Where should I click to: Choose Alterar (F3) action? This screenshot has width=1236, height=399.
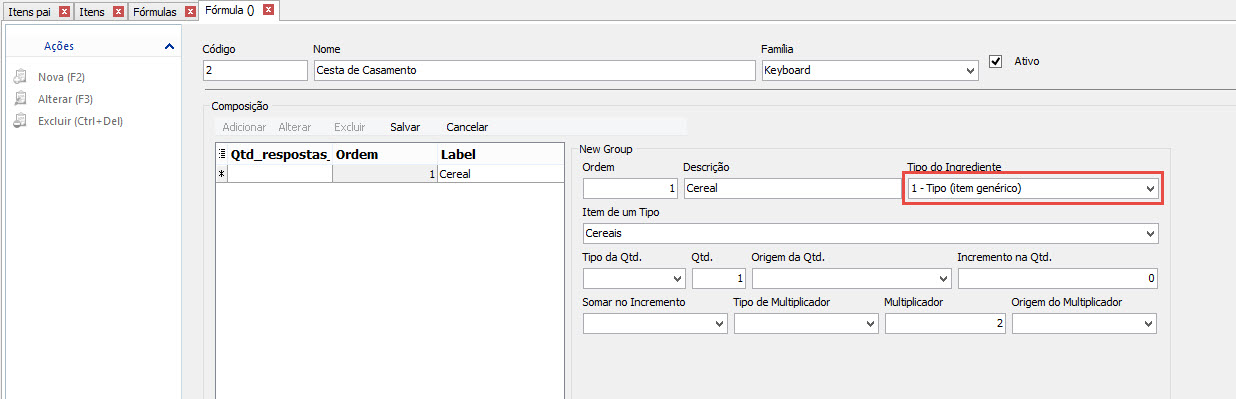[x=65, y=99]
